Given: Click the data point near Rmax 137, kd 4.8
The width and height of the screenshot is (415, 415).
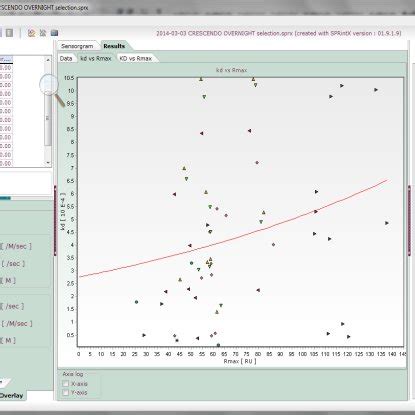Looking at the screenshot, I should pyautogui.click(x=387, y=223).
